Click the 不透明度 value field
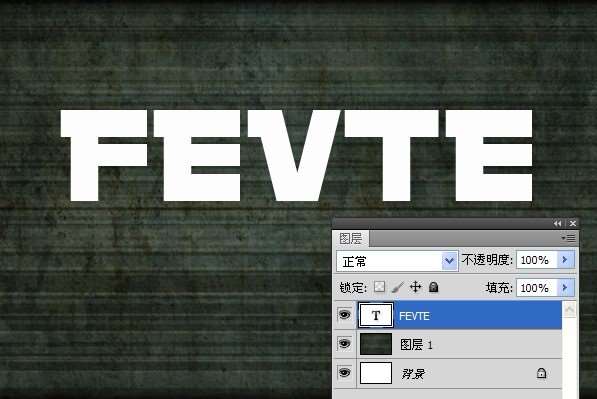Image resolution: width=597 pixels, height=399 pixels. coord(536,260)
